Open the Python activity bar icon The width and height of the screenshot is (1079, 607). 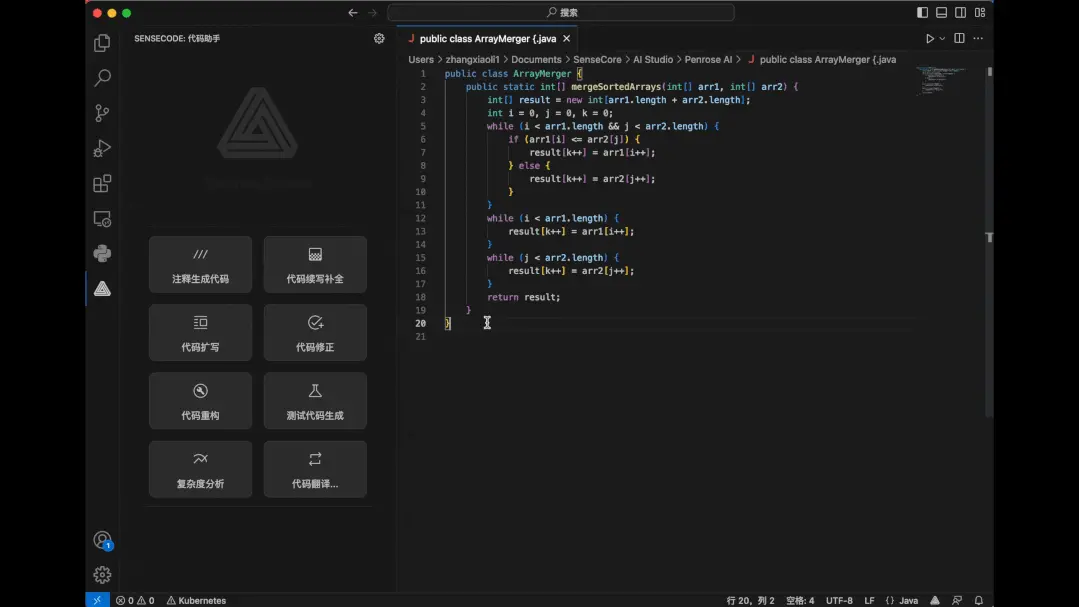pos(102,253)
